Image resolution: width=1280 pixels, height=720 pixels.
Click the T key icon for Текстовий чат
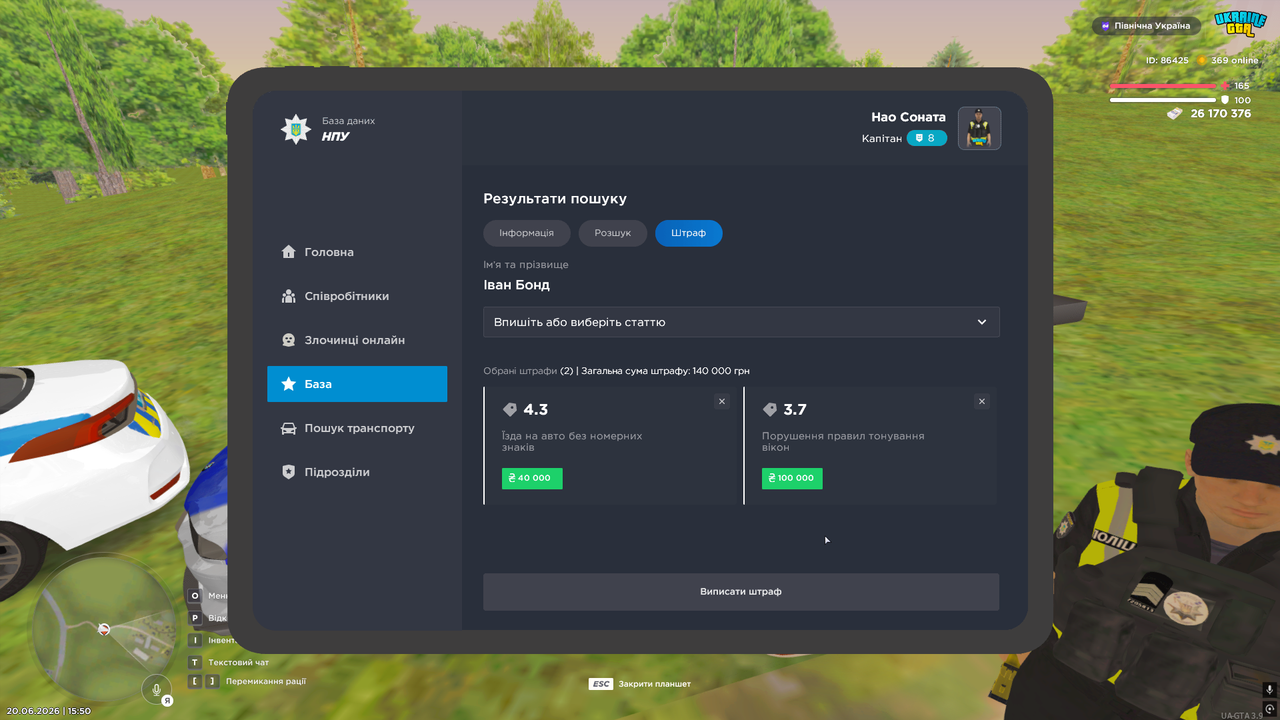[x=195, y=662]
